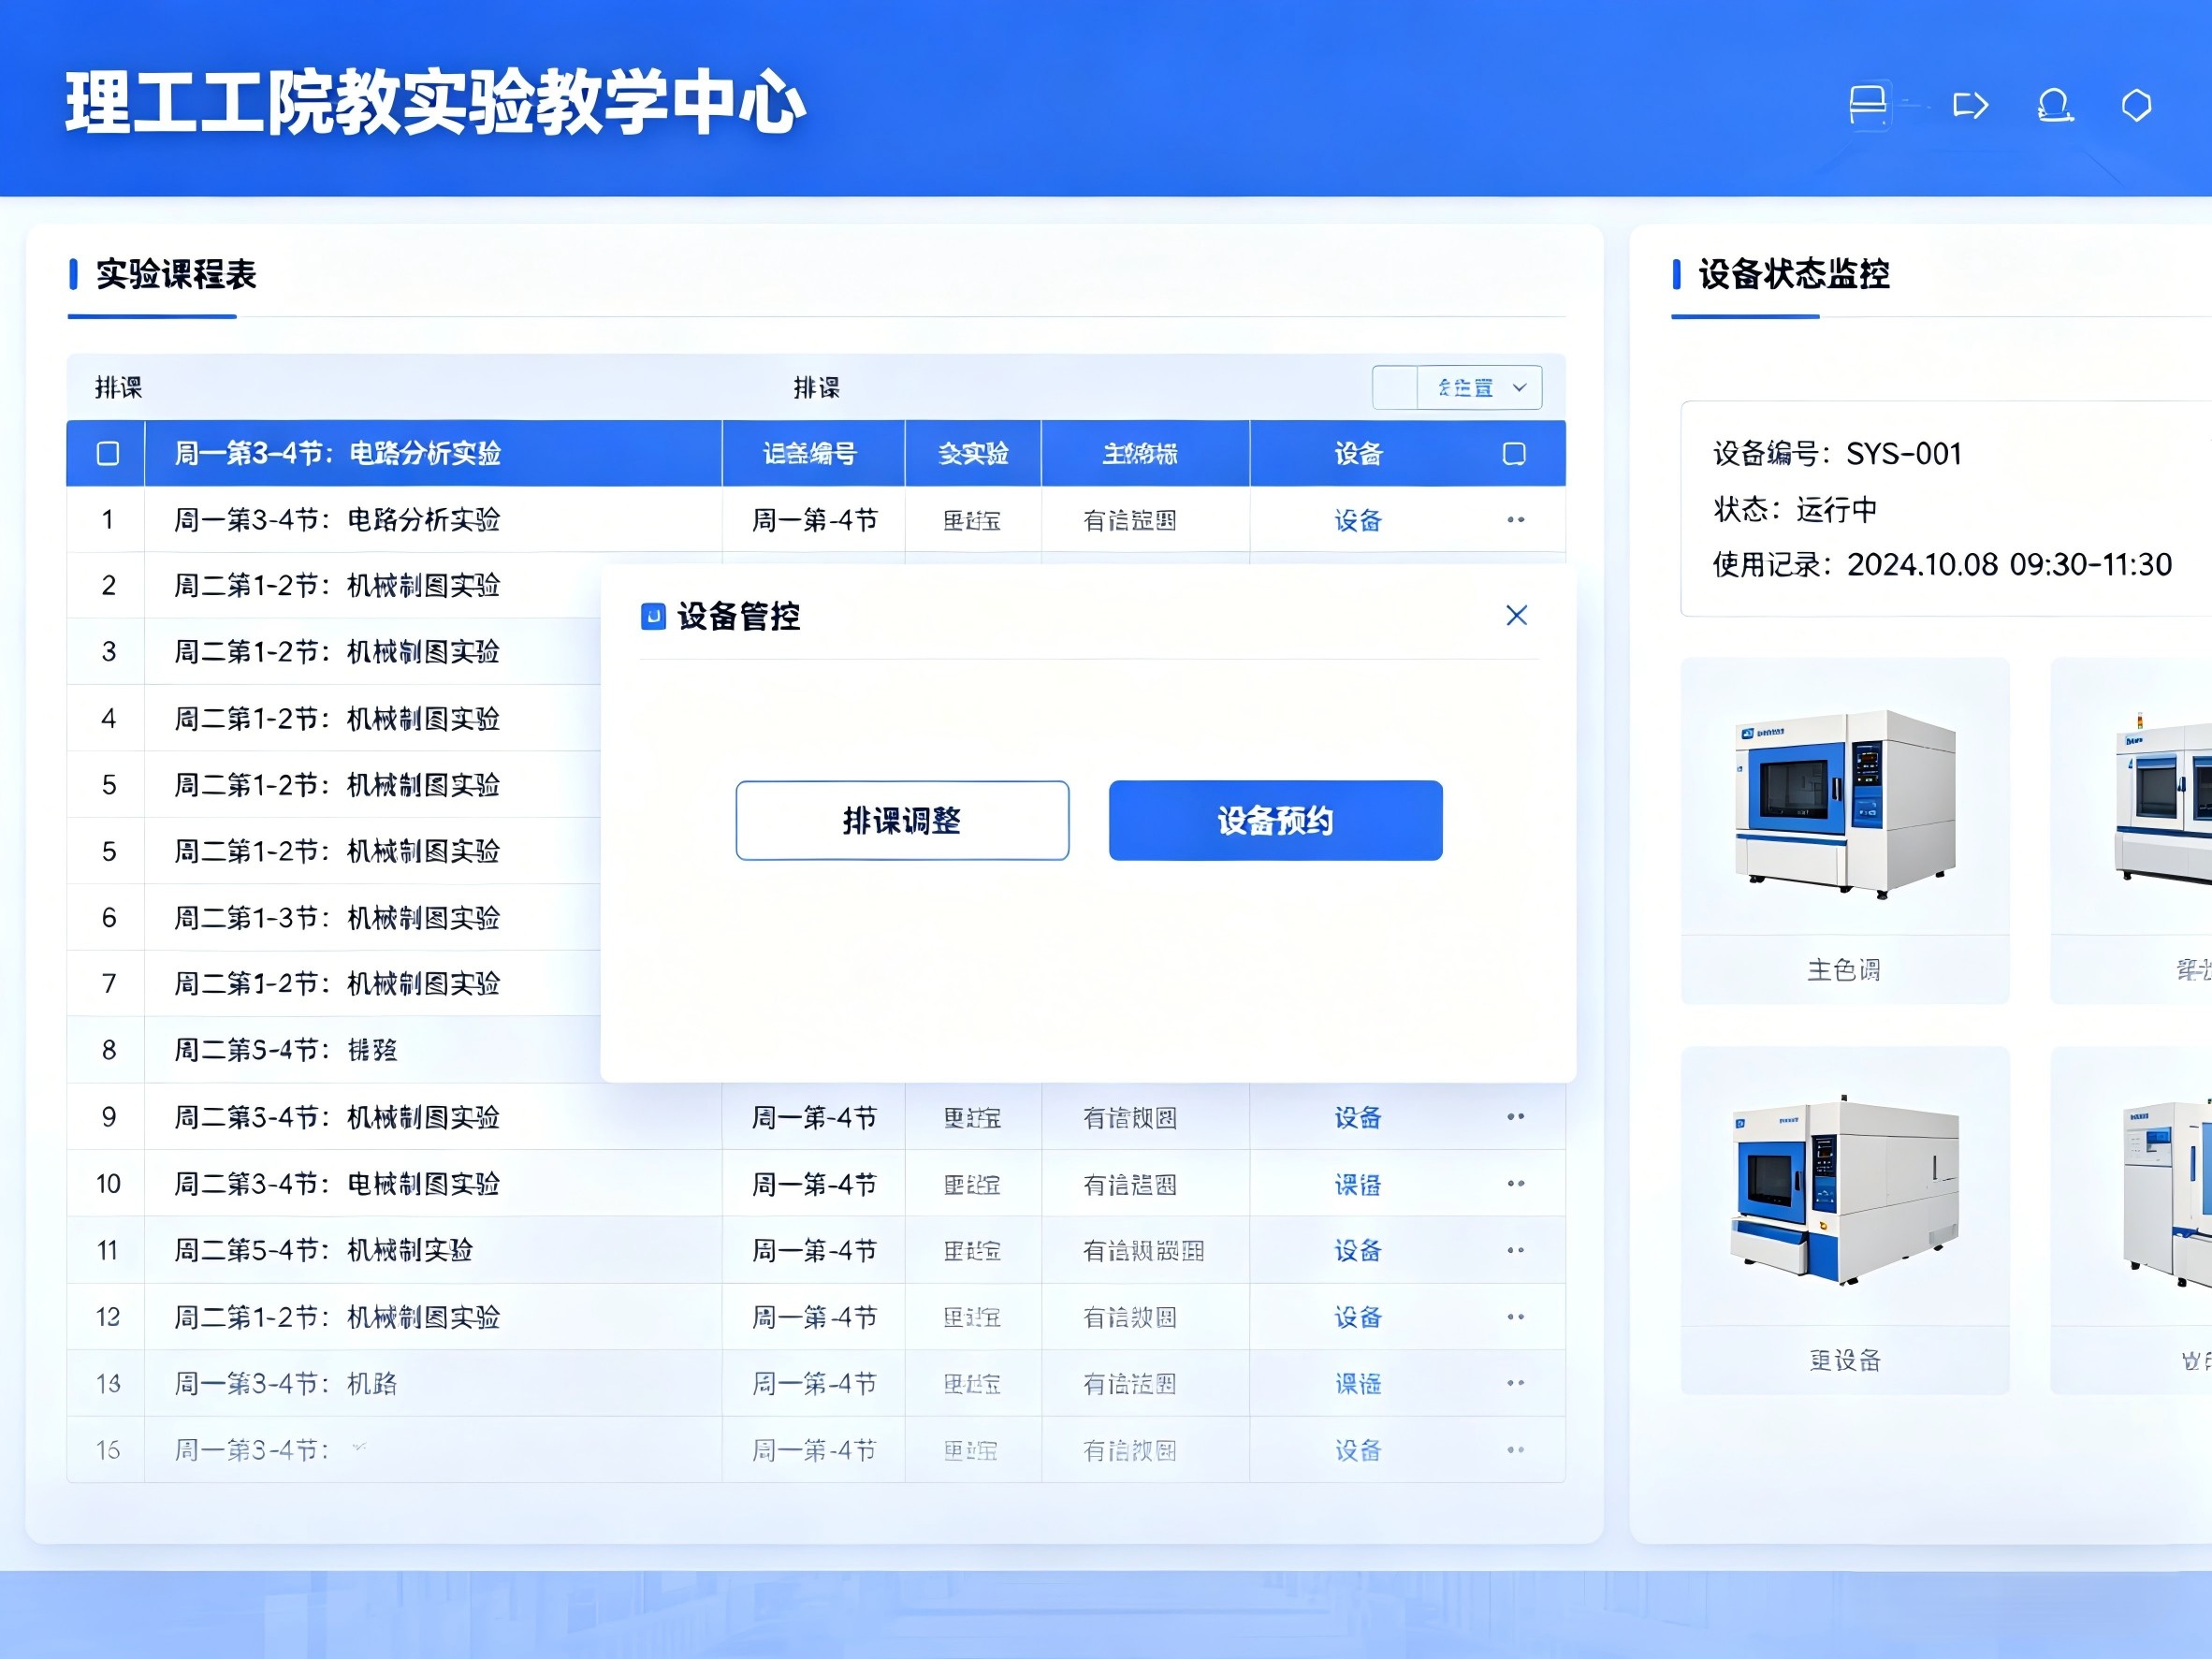
Task: Switch to the 设备状态监控 tab
Action: point(1793,275)
